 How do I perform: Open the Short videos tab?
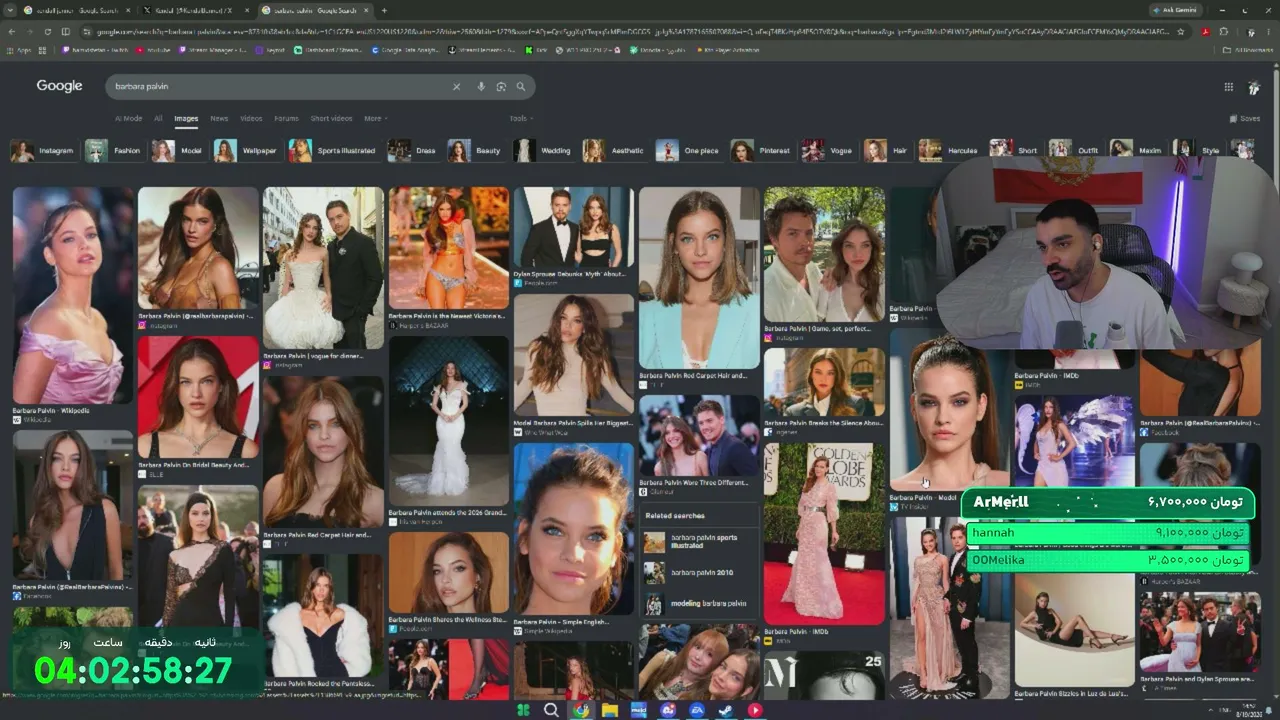[x=331, y=118]
